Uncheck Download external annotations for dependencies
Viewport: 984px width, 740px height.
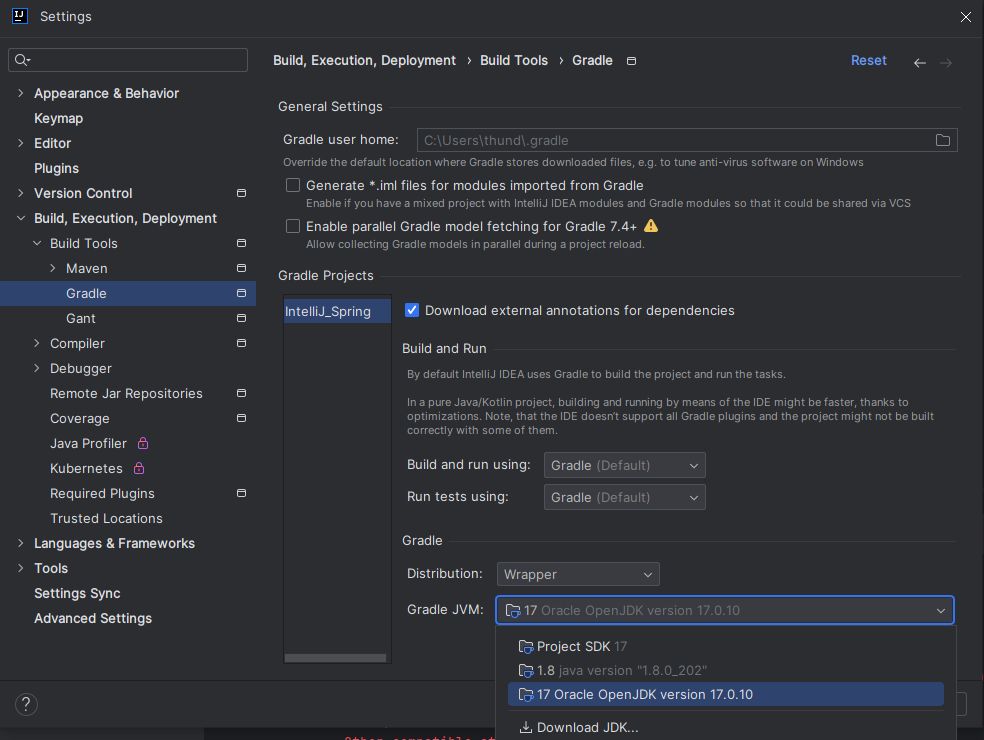pyautogui.click(x=412, y=310)
